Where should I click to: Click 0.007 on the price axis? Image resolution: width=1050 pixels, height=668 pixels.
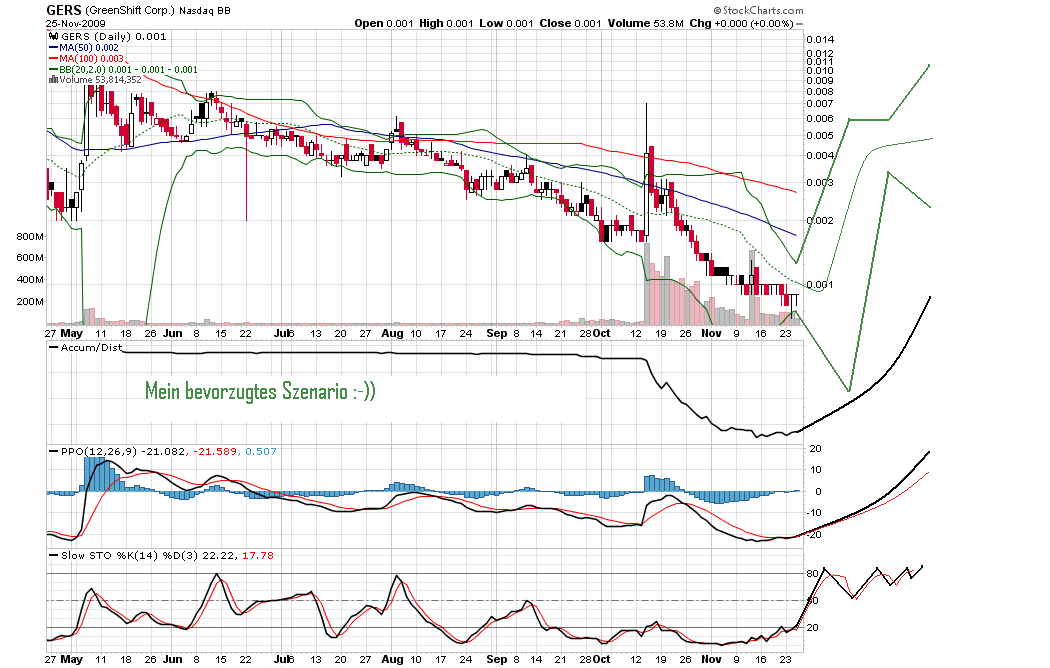(820, 103)
